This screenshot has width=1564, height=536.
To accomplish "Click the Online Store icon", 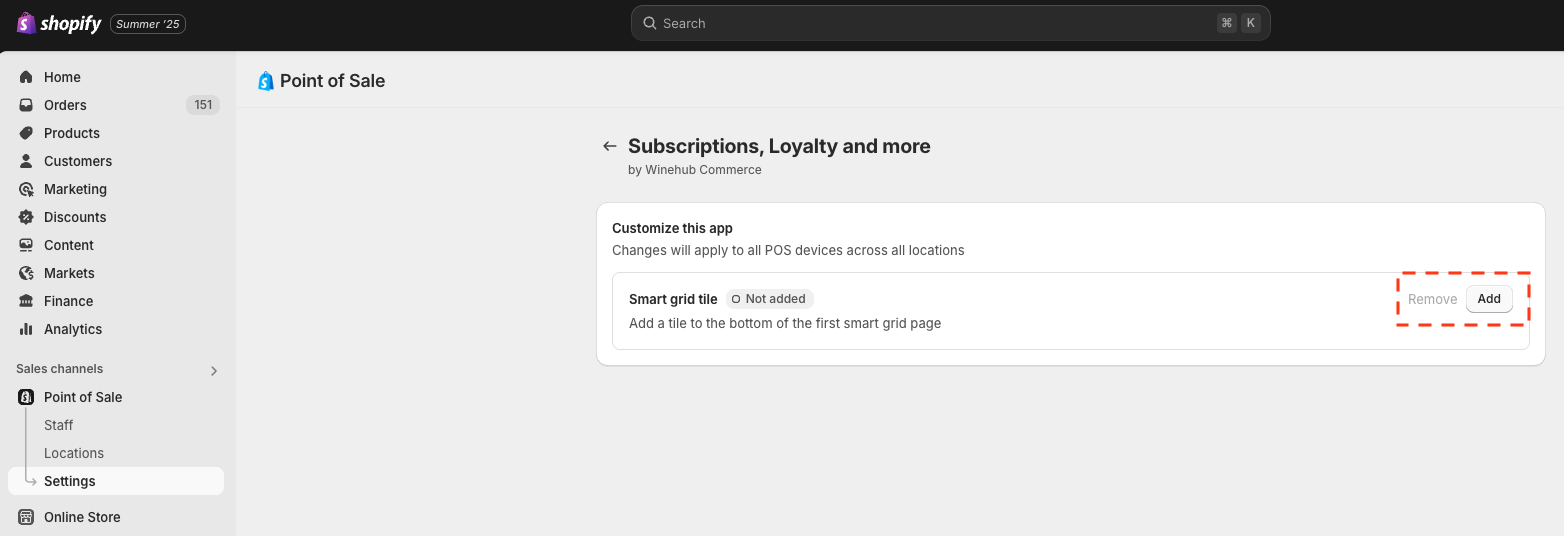I will pos(26,517).
